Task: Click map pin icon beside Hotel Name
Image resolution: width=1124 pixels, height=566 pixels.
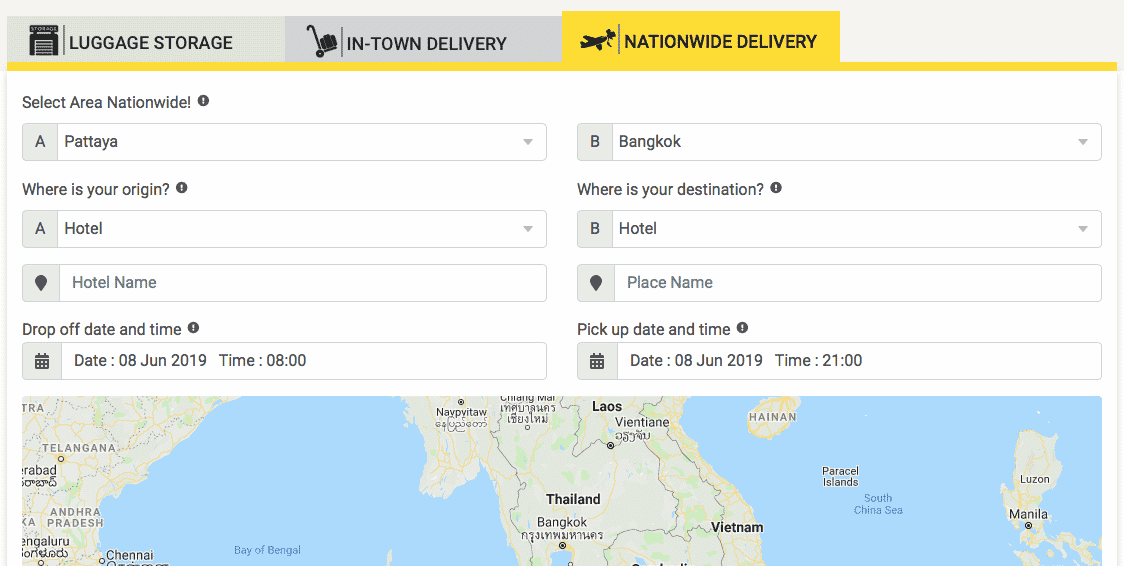Action: pos(41,283)
